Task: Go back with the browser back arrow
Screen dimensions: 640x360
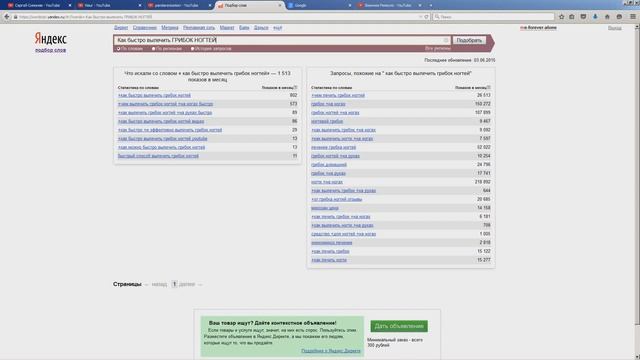Action: (x=7, y=17)
